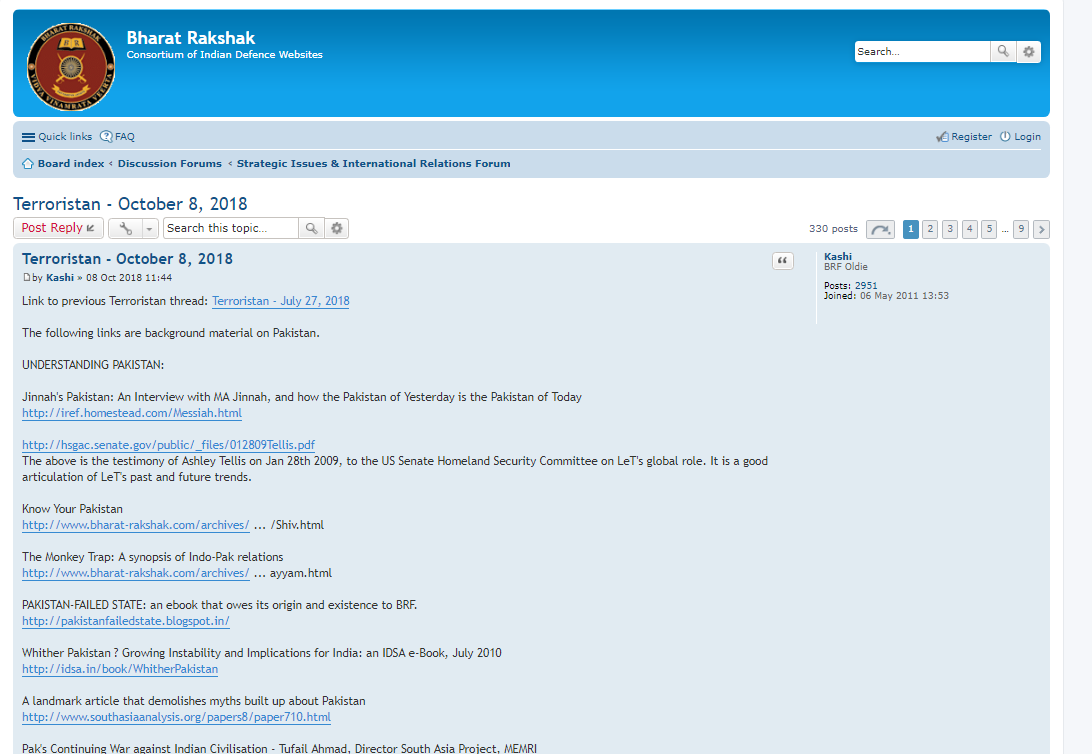
Task: Click the Register link
Action: [x=965, y=136]
